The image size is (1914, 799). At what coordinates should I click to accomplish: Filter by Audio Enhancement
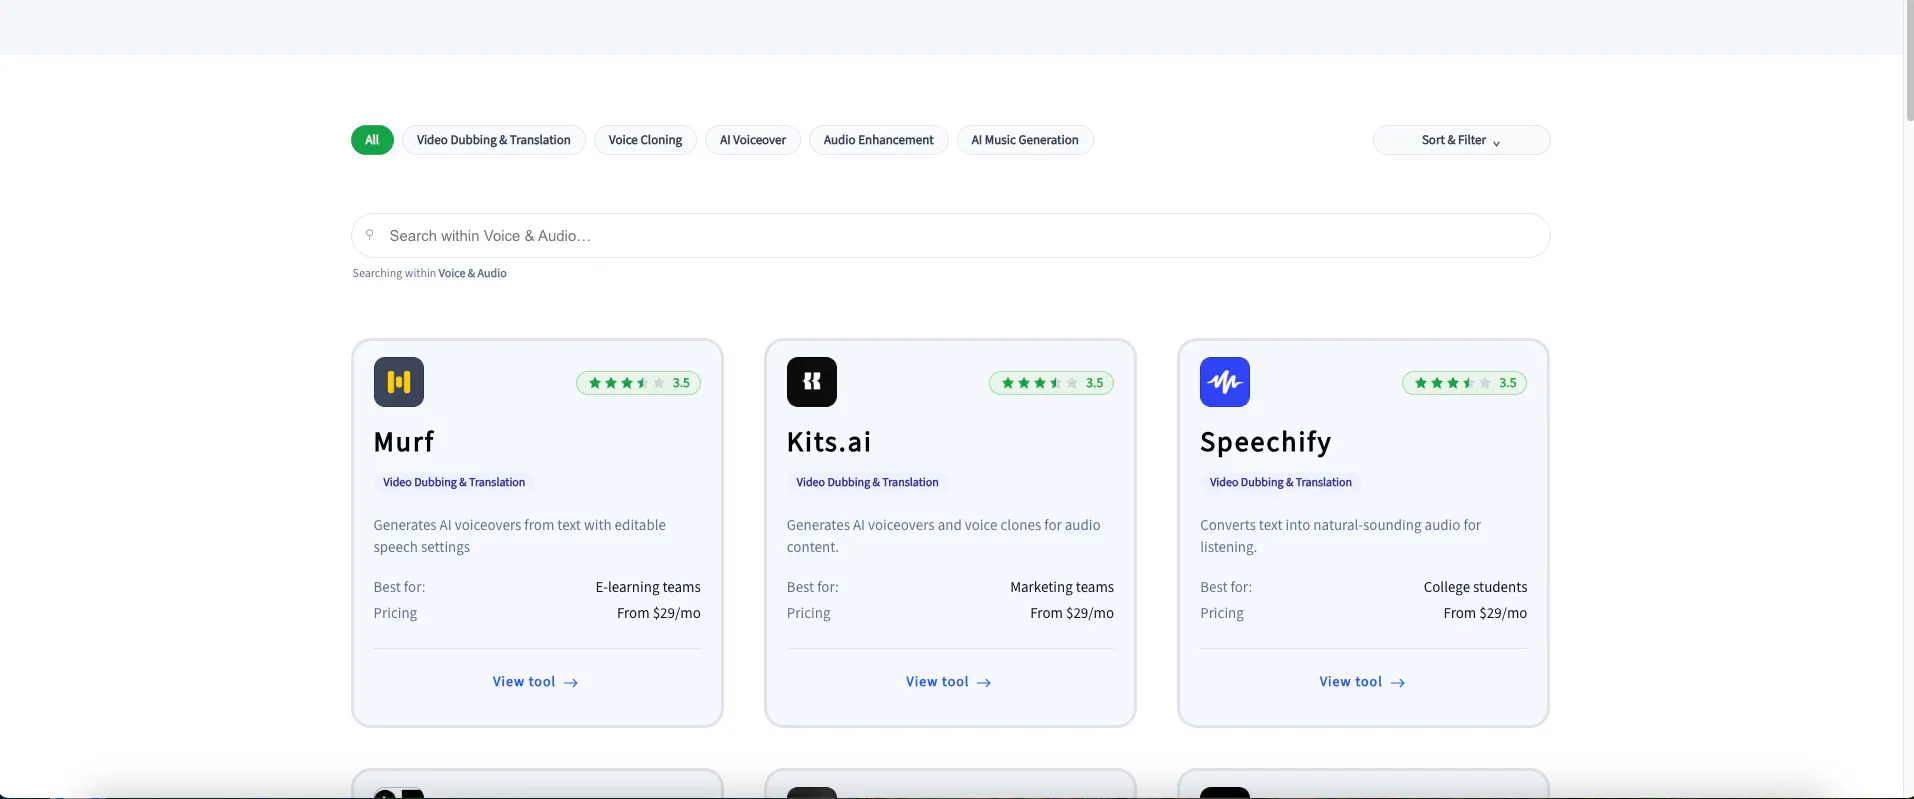(879, 140)
